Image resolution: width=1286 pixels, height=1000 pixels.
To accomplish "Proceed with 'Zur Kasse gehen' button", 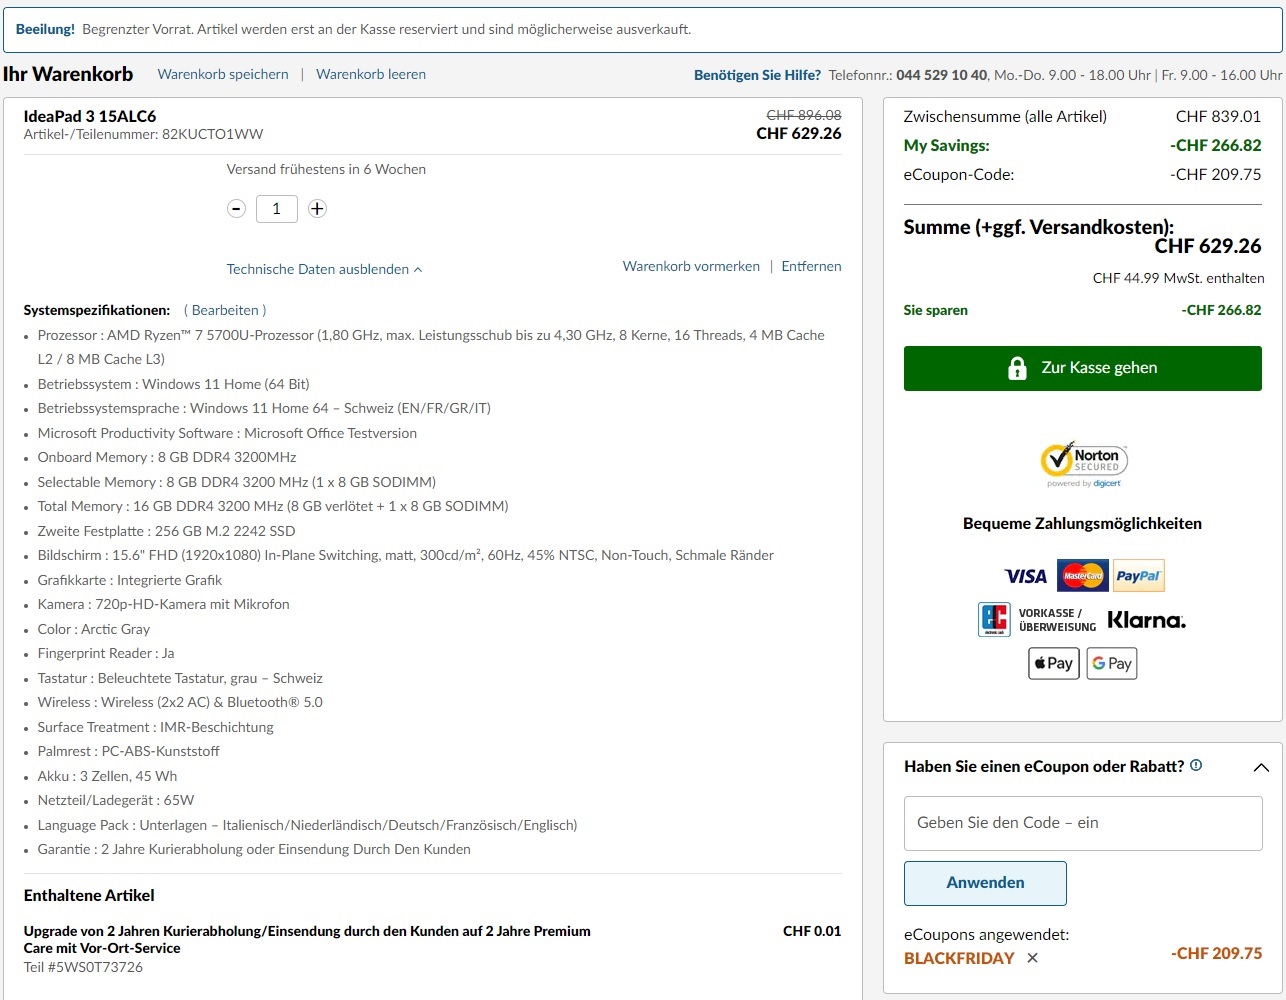I will point(1082,368).
